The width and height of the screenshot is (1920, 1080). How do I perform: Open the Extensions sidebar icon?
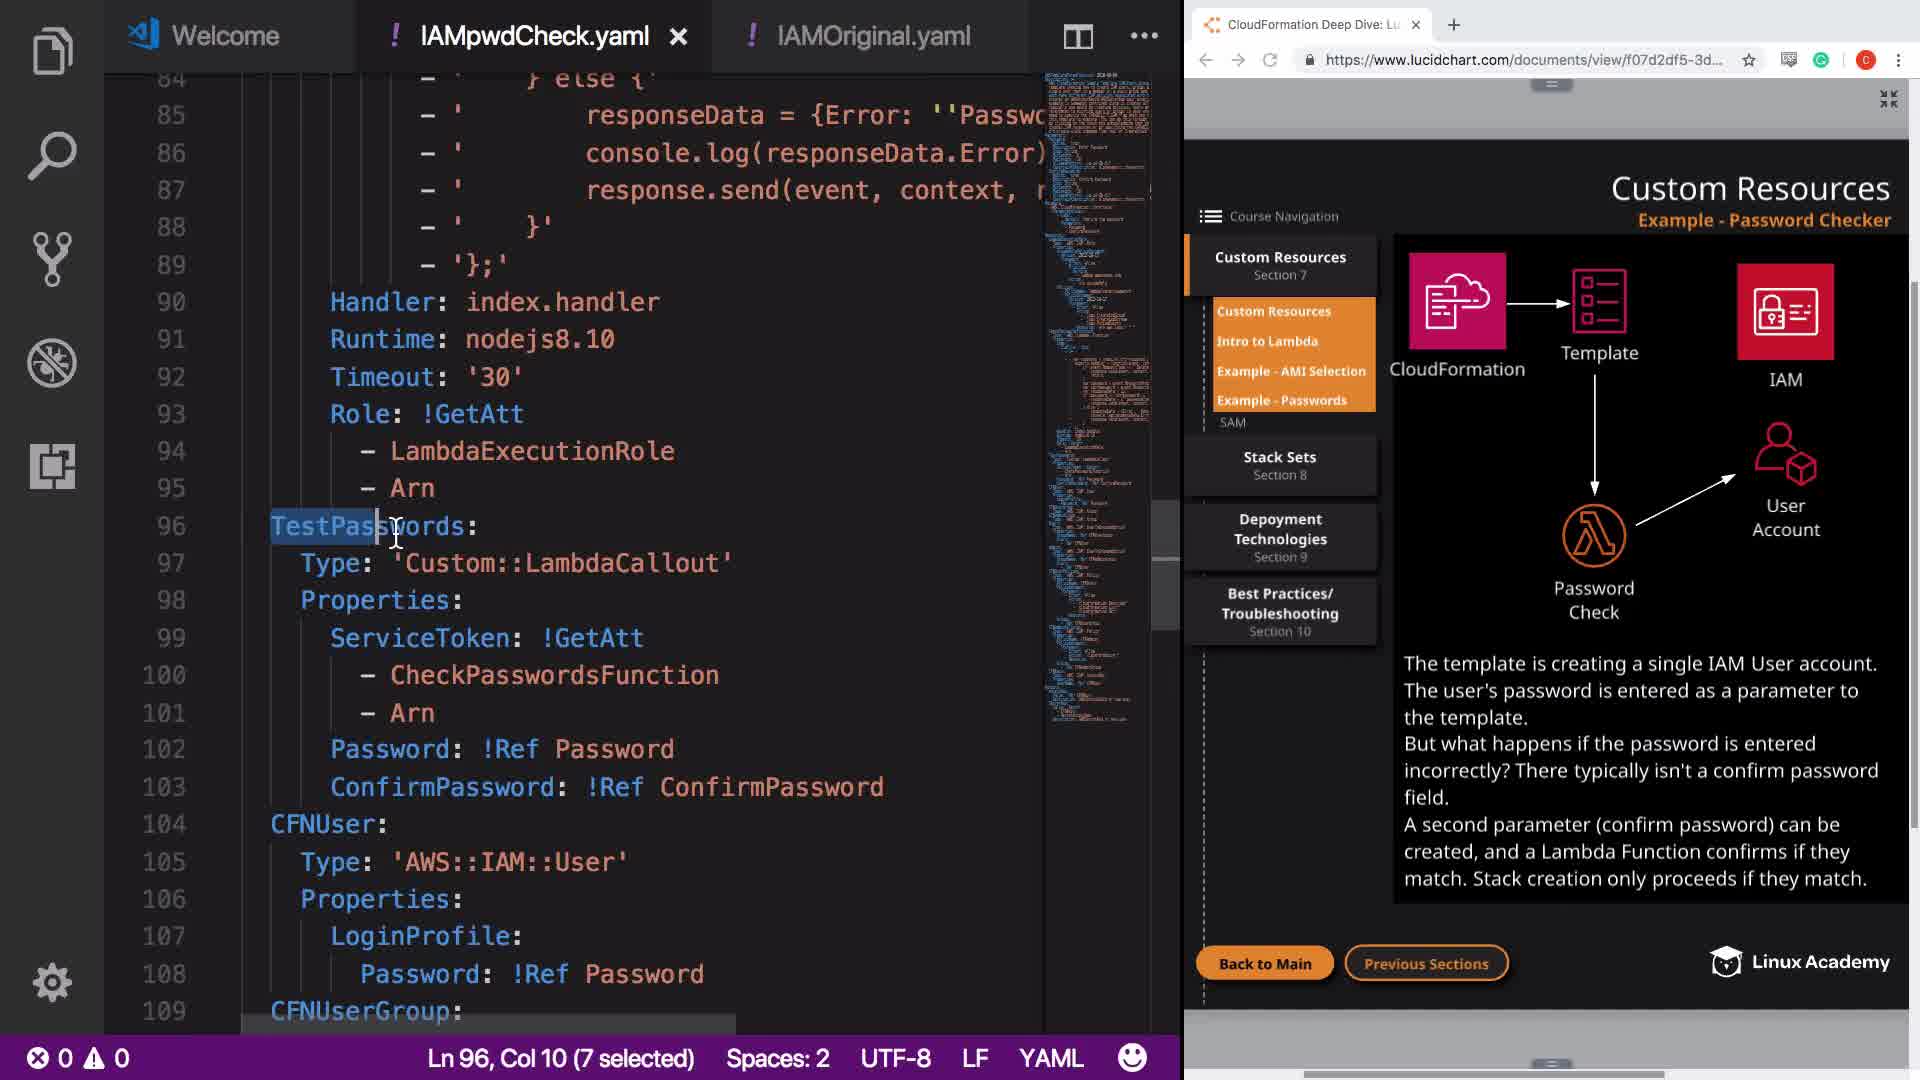(52, 466)
